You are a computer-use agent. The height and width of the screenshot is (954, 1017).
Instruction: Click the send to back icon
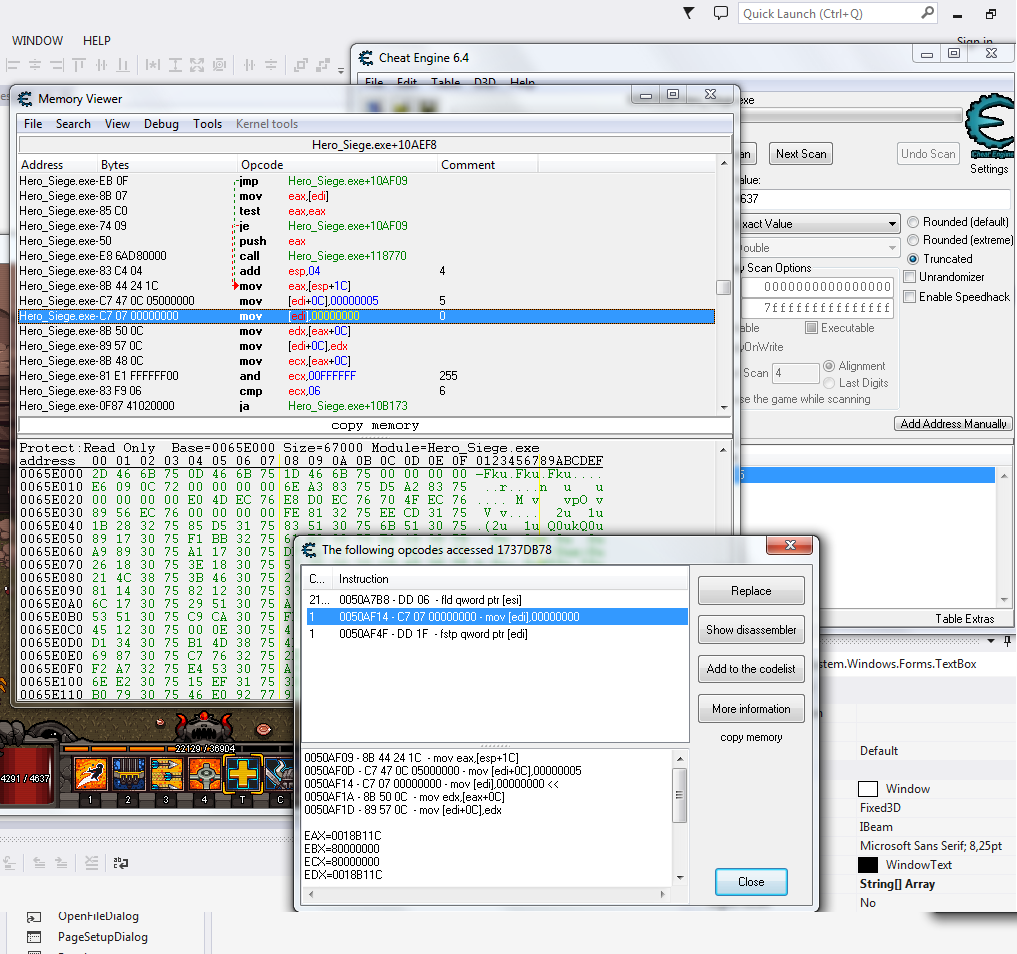322,65
